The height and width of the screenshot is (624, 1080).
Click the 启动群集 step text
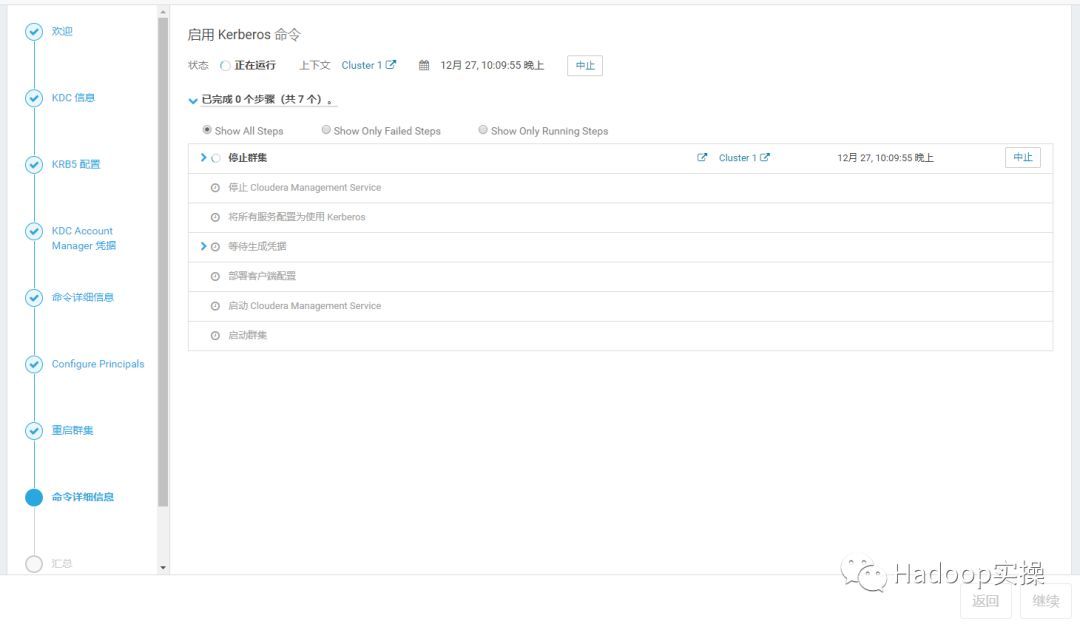247,335
